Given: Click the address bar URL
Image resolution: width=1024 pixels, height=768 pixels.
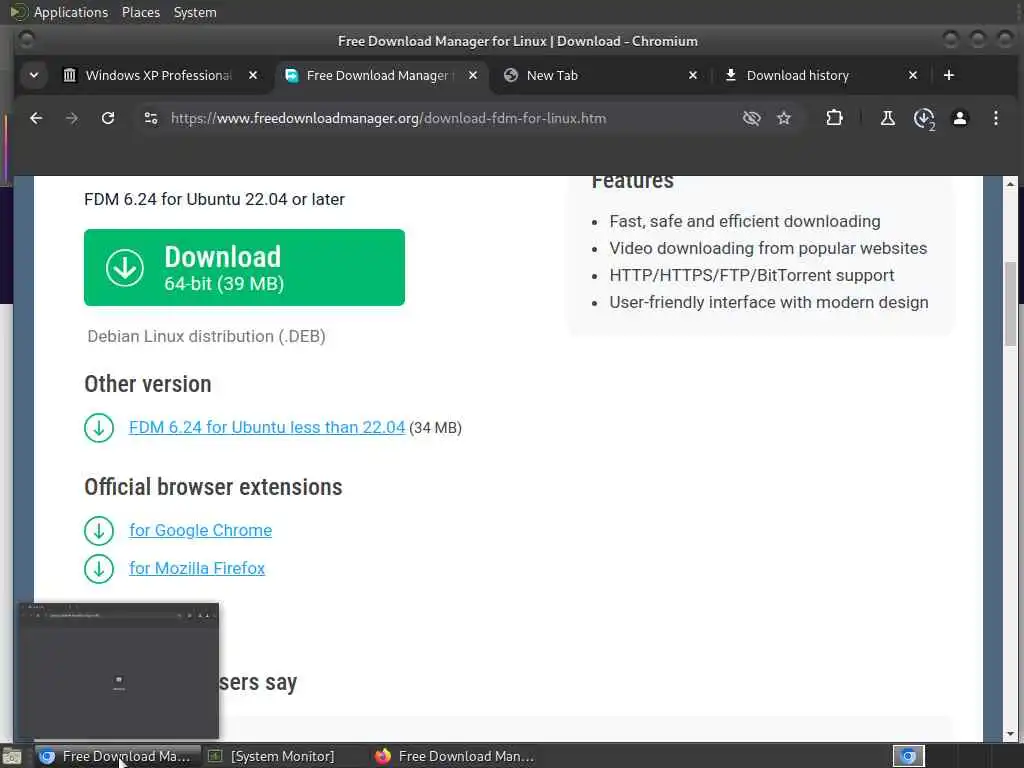Looking at the screenshot, I should pos(389,118).
